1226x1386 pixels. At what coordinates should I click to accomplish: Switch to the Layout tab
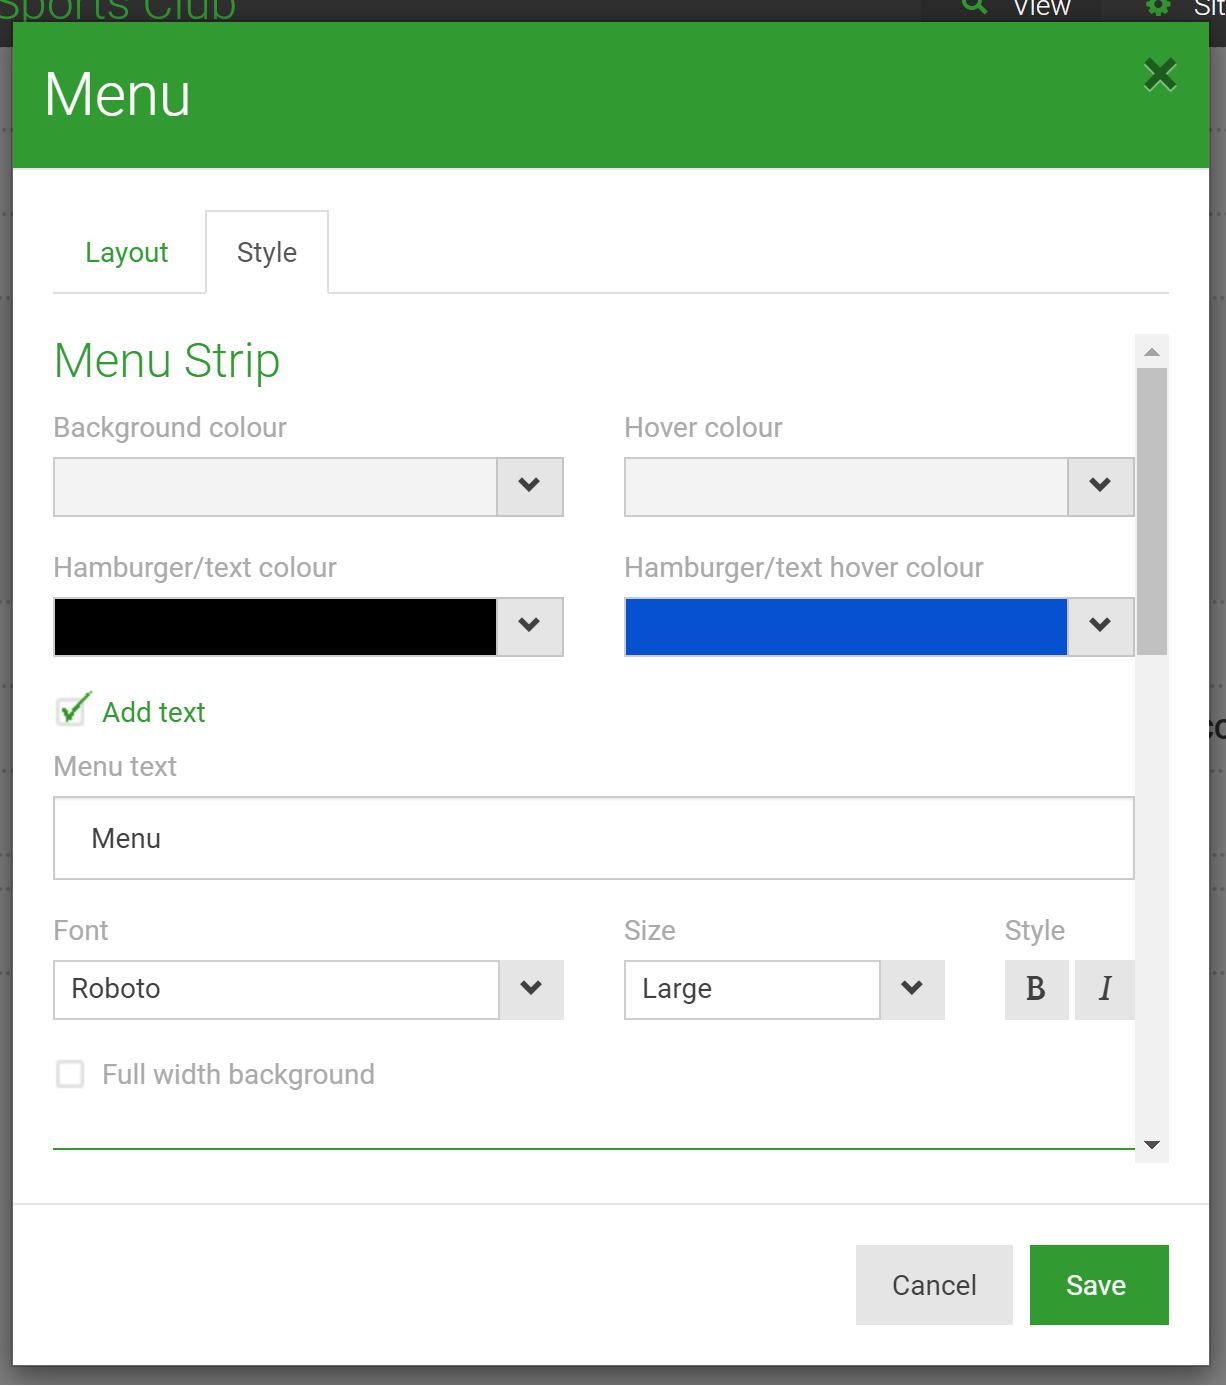(127, 252)
